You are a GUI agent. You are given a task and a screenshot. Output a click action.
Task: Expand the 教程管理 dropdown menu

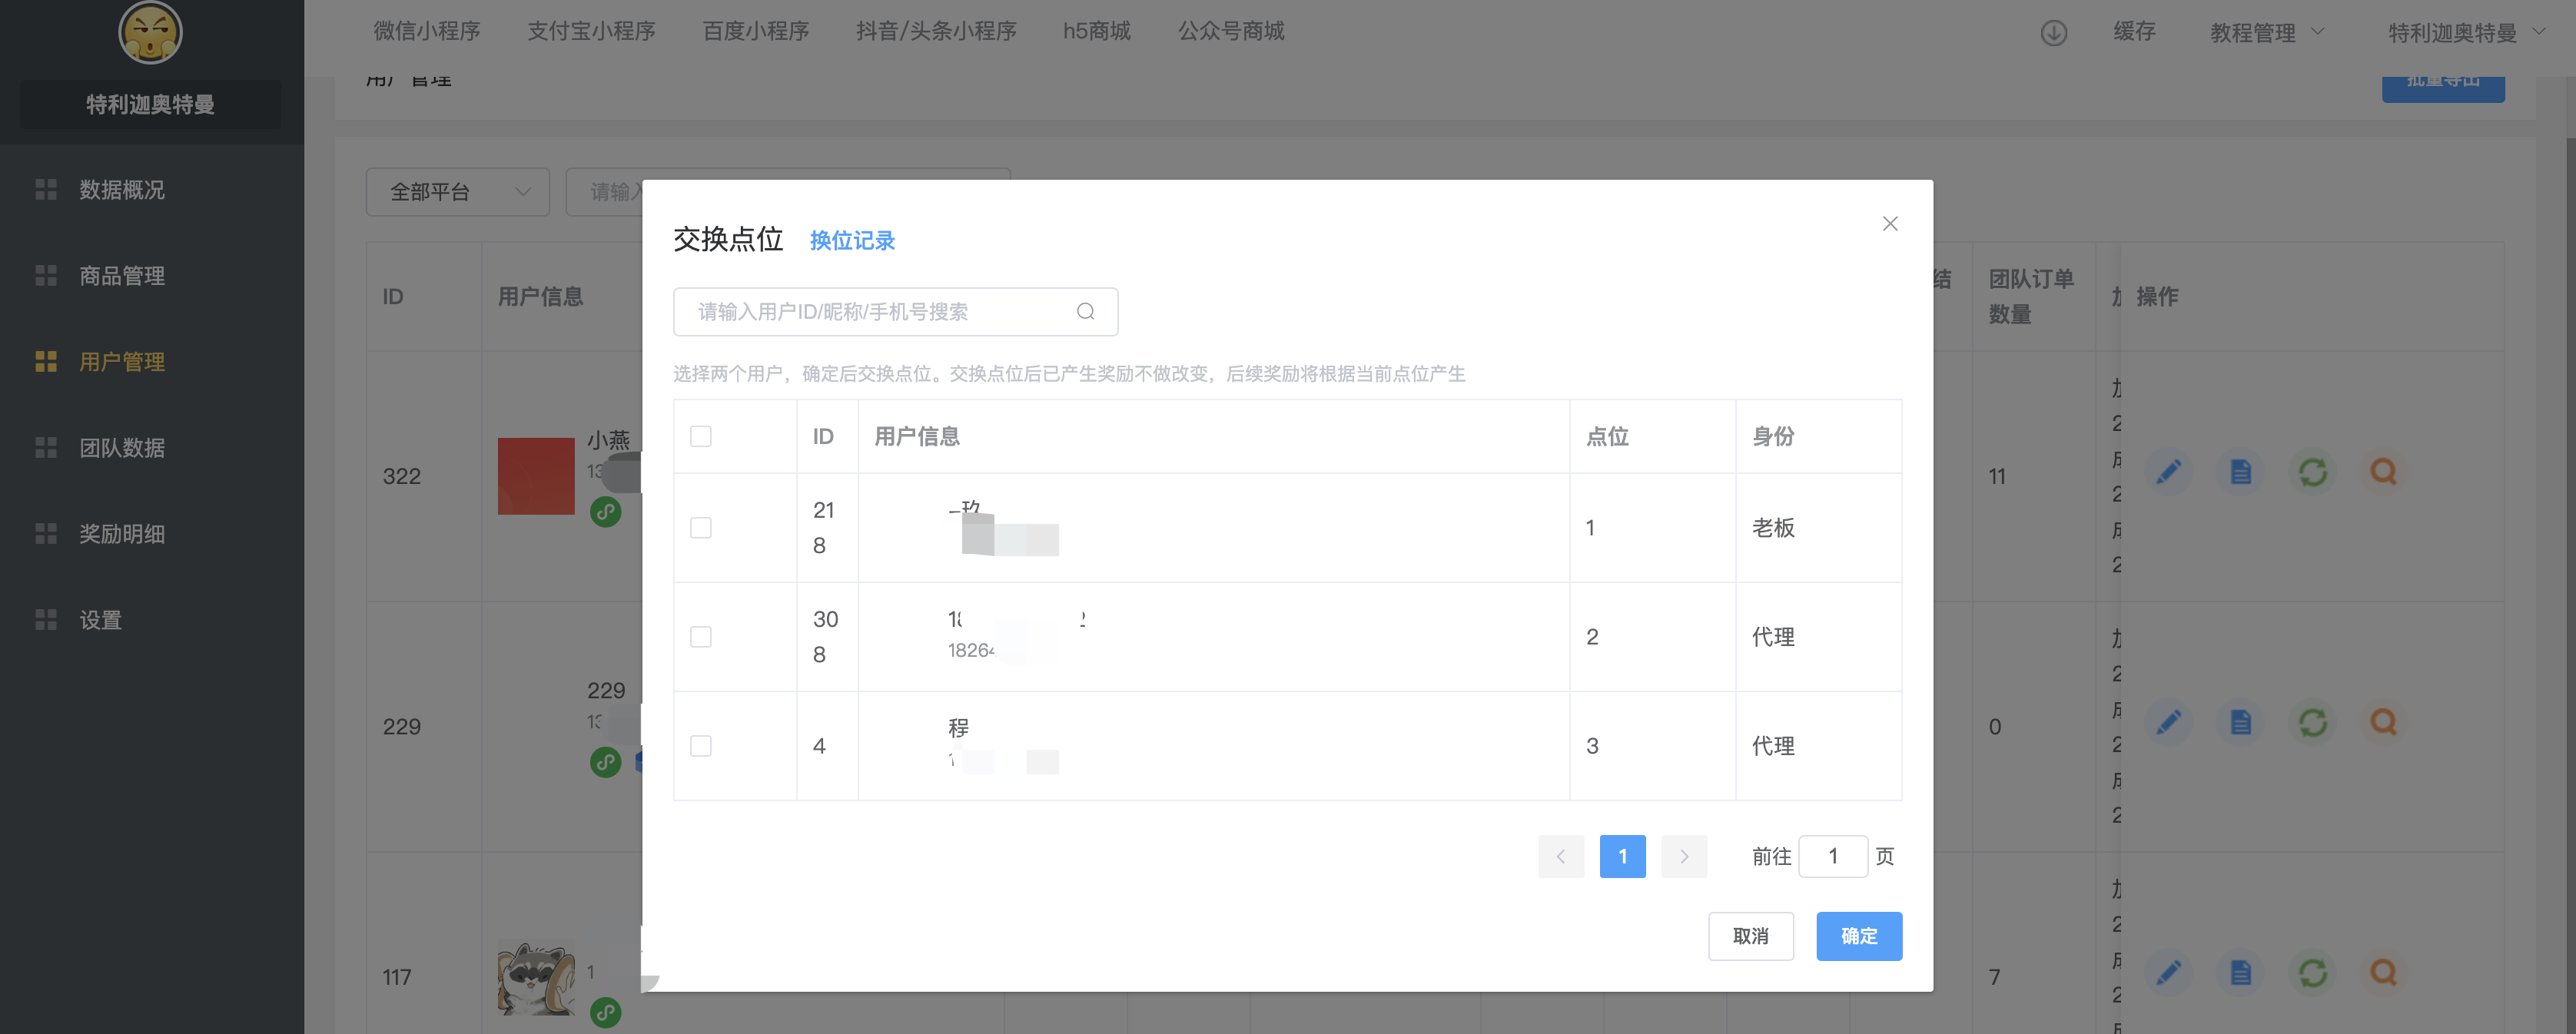click(2266, 33)
